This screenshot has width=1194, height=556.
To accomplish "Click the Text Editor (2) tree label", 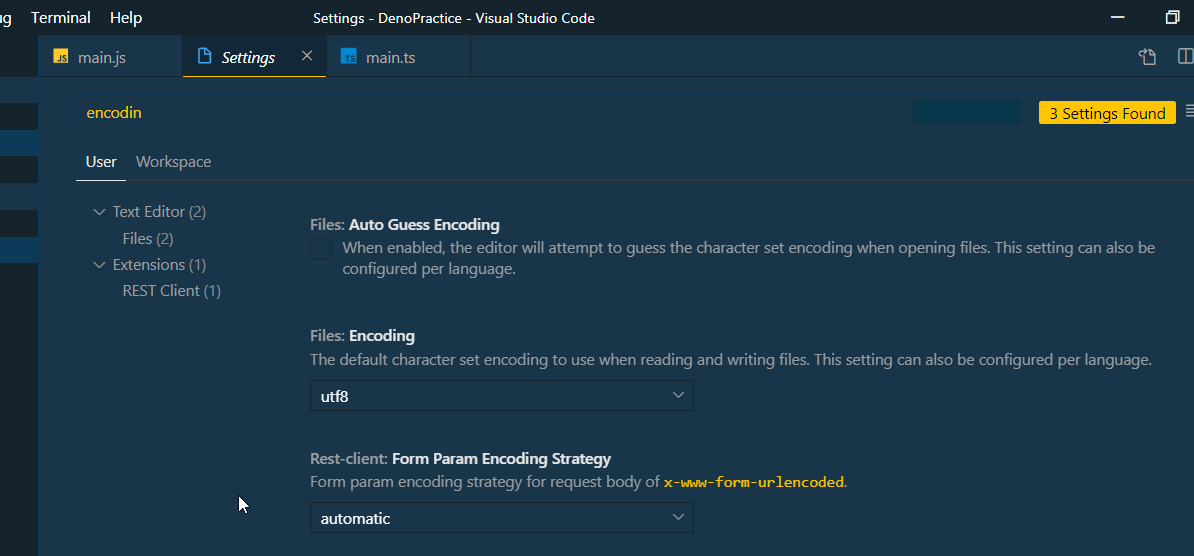I will pyautogui.click(x=159, y=212).
